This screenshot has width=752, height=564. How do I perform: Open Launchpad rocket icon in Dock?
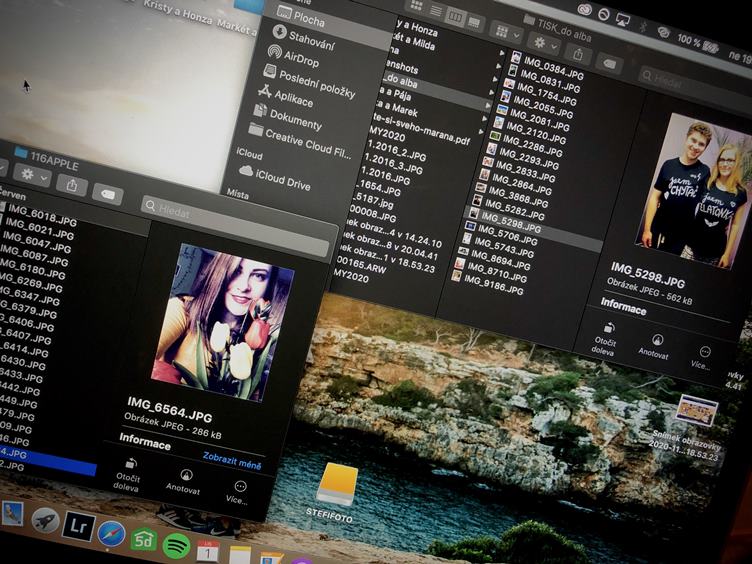point(45,521)
